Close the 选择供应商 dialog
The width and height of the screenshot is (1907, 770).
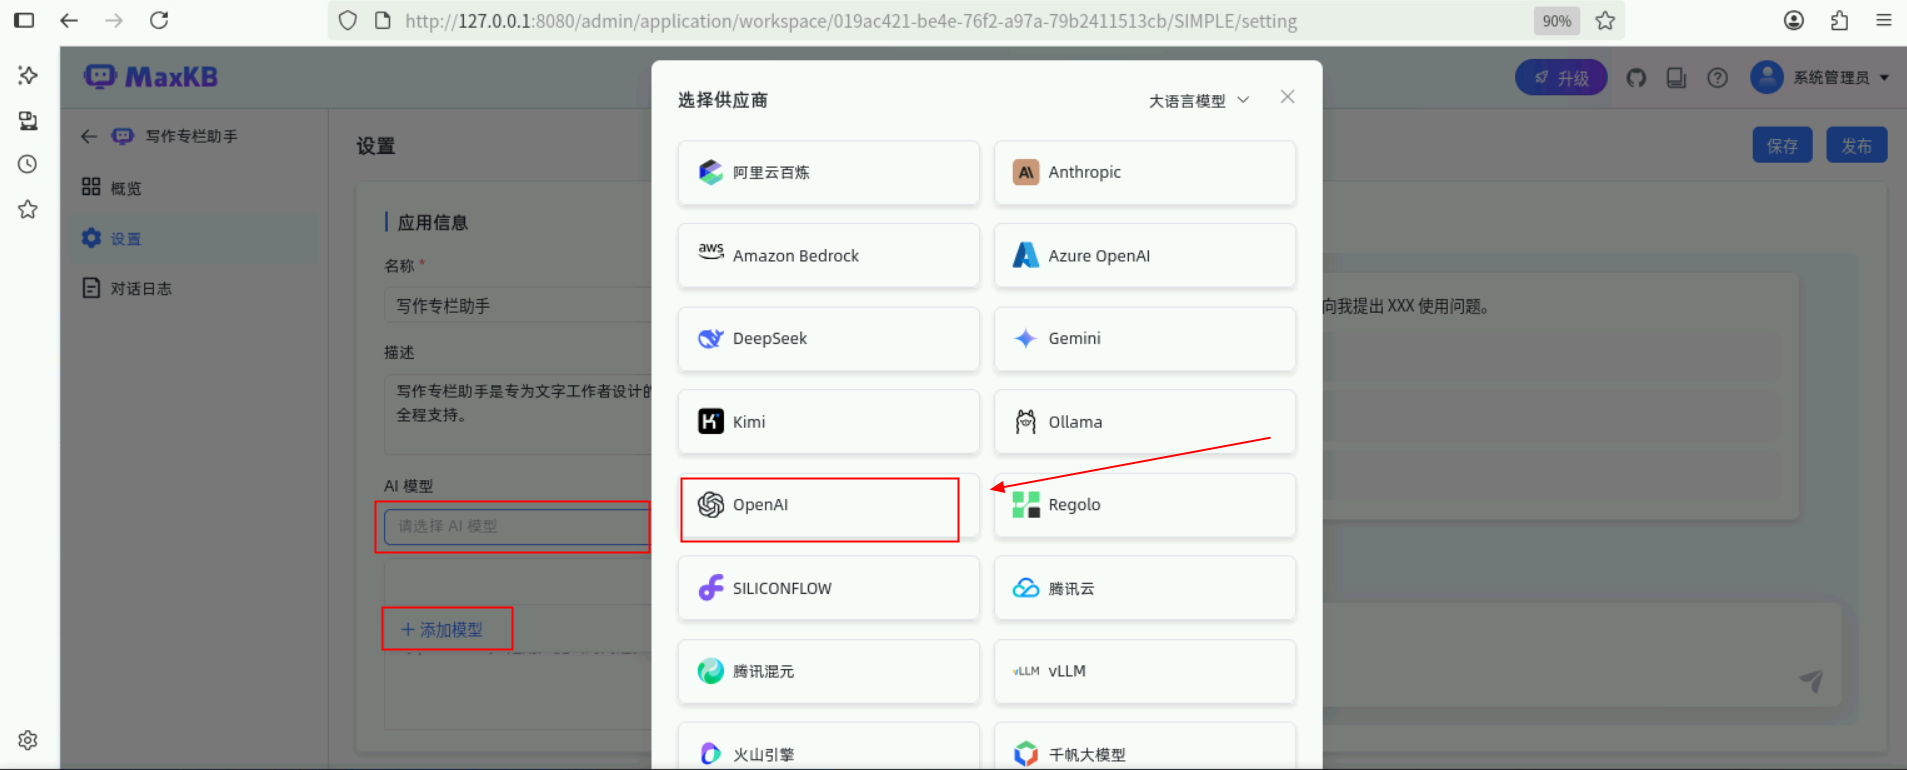1287,97
